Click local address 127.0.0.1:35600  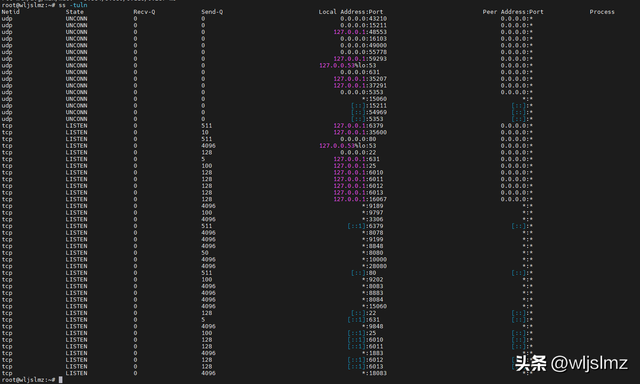tap(360, 132)
